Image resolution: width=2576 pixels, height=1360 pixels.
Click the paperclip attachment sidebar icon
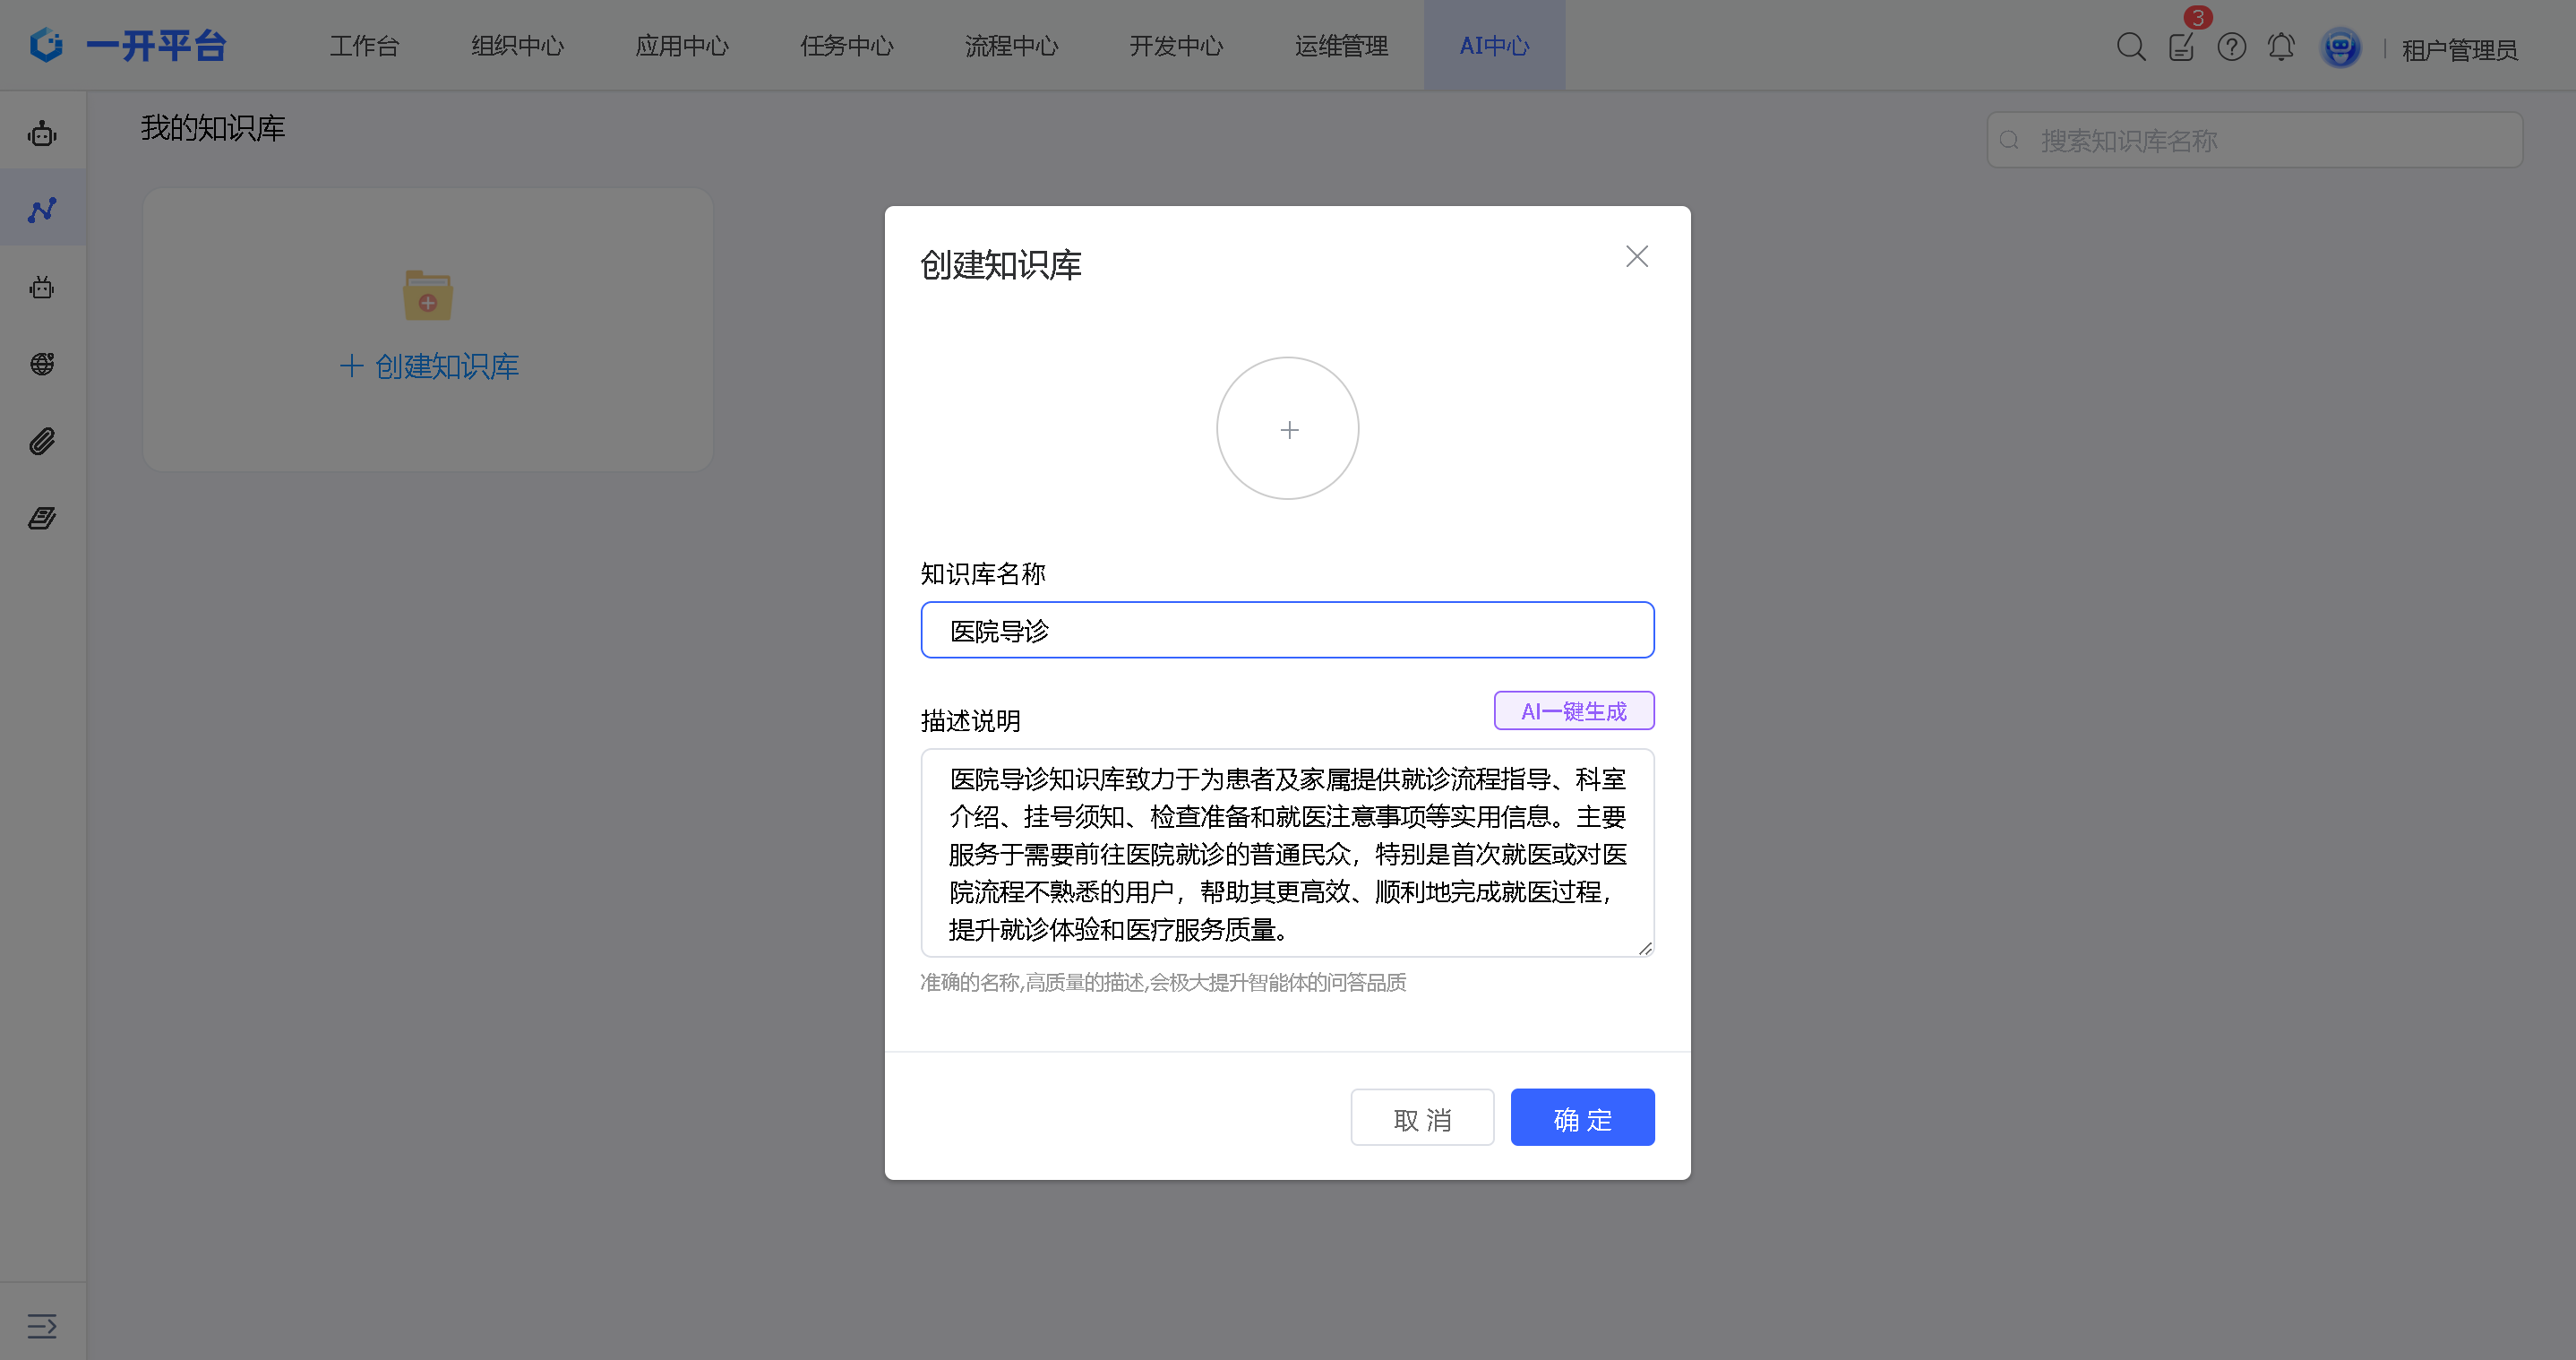[42, 441]
